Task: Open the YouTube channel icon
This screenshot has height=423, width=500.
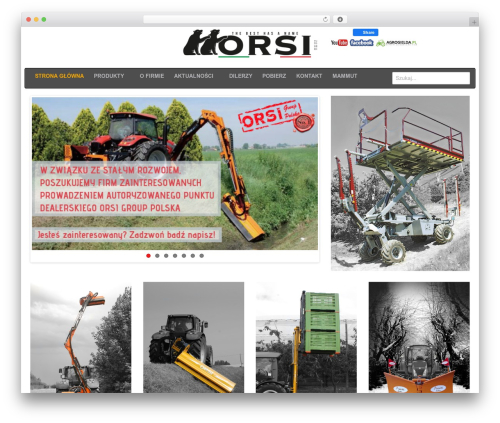Action: point(339,43)
